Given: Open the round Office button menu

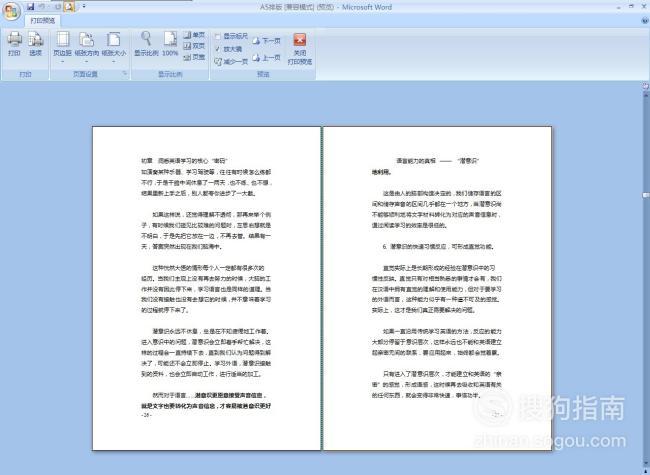Looking at the screenshot, I should pos(12,11).
